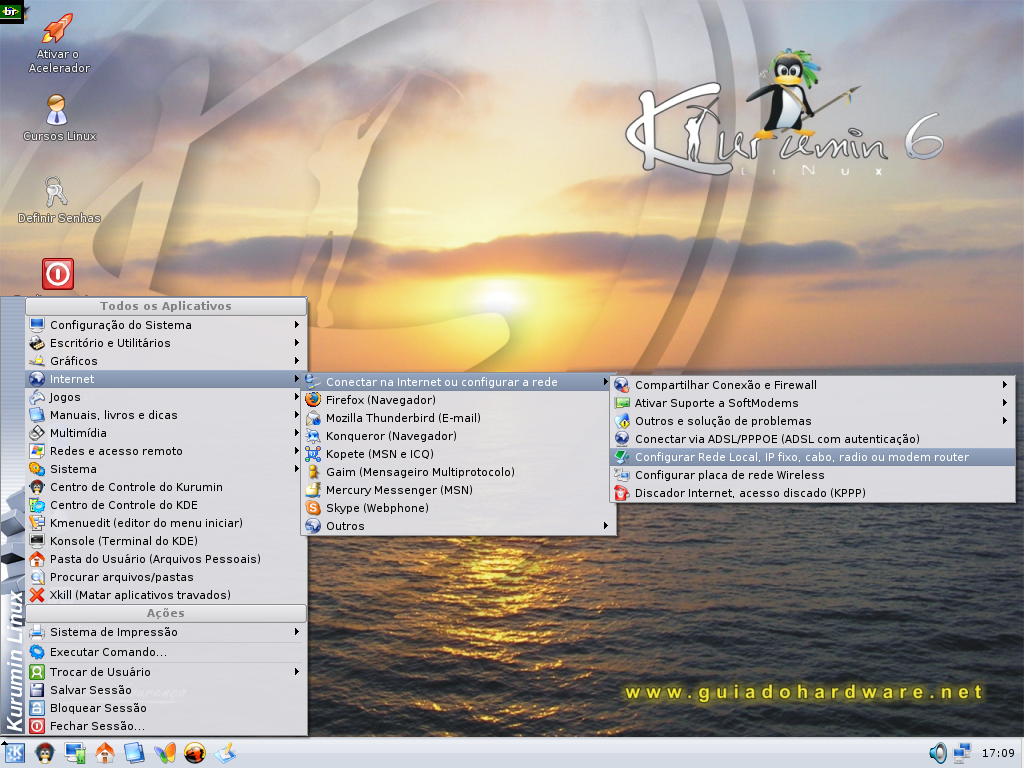This screenshot has width=1024, height=768.
Task: Open 'Ativar Suporte a SoftModems' submenu
Action: point(812,403)
